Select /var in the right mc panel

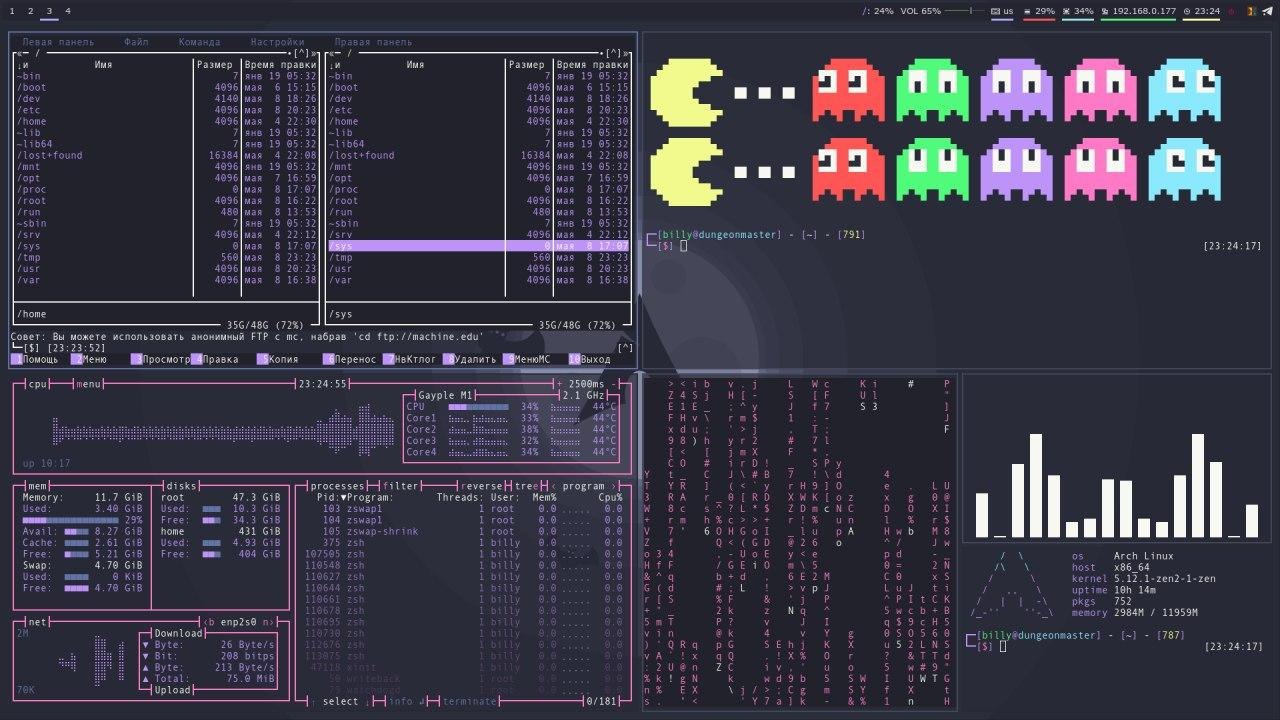(x=479, y=280)
